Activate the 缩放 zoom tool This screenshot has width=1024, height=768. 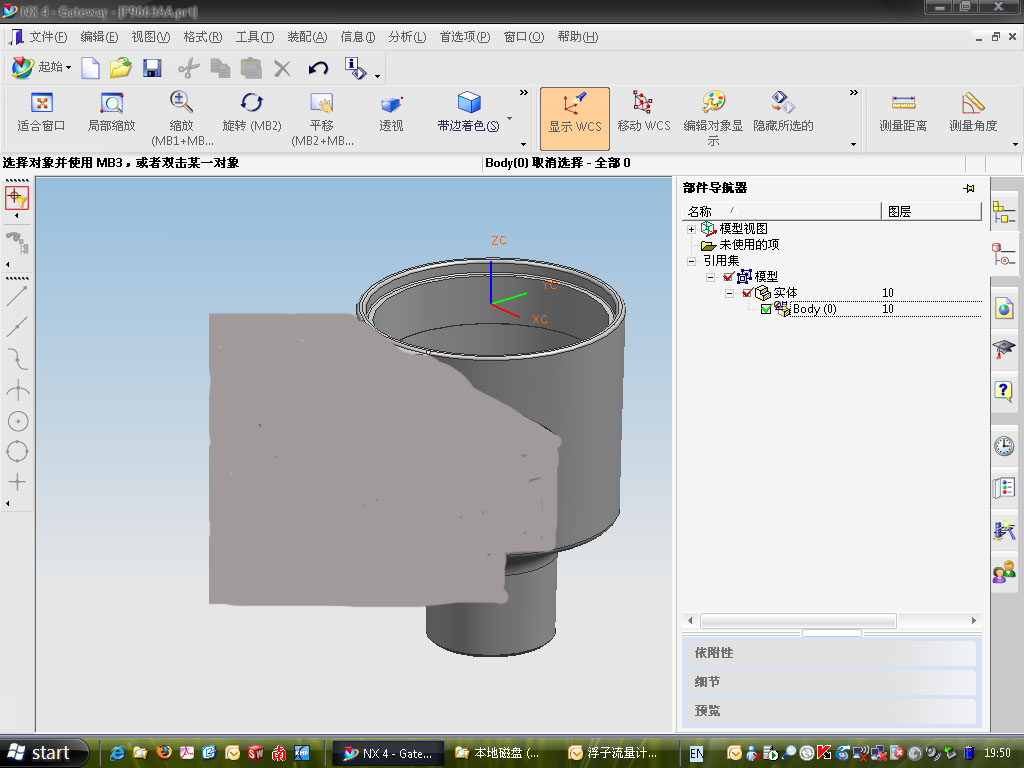point(182,118)
